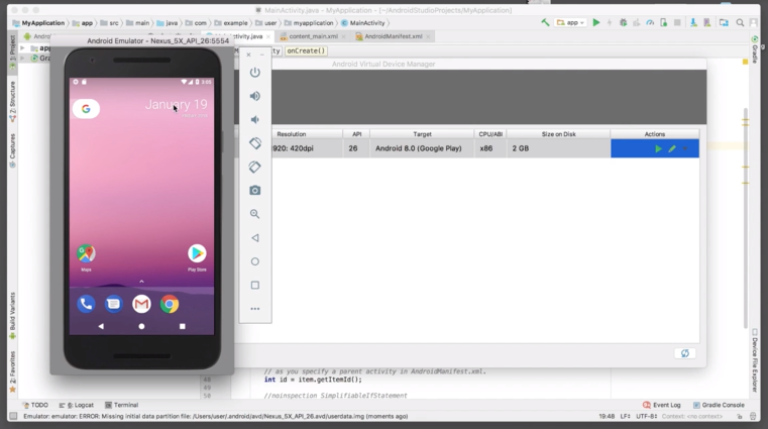Open emulator extended controls (three dots)
Image resolution: width=768 pixels, height=429 pixels.
click(x=255, y=308)
